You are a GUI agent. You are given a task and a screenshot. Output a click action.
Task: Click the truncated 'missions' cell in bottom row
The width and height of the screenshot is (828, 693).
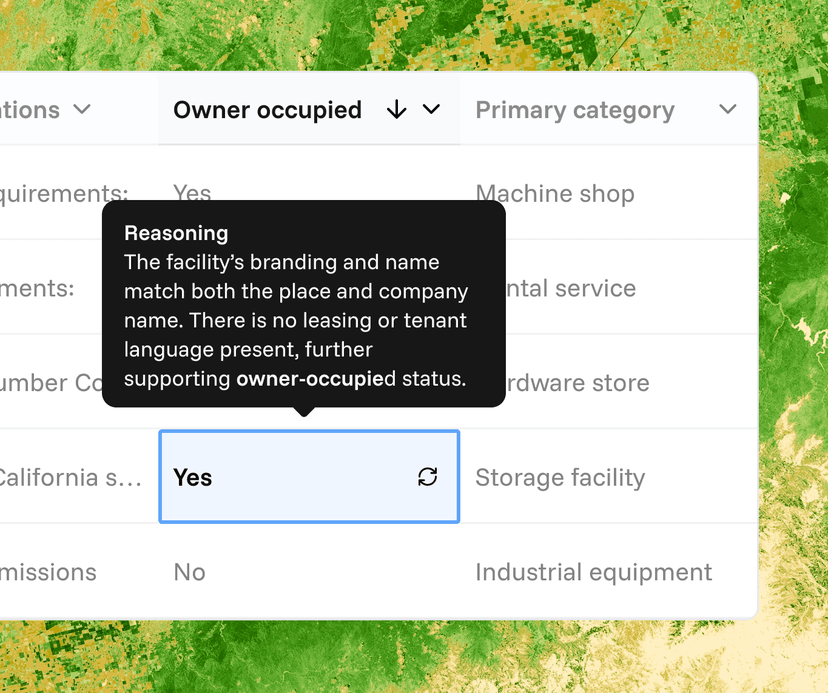[x=48, y=572]
